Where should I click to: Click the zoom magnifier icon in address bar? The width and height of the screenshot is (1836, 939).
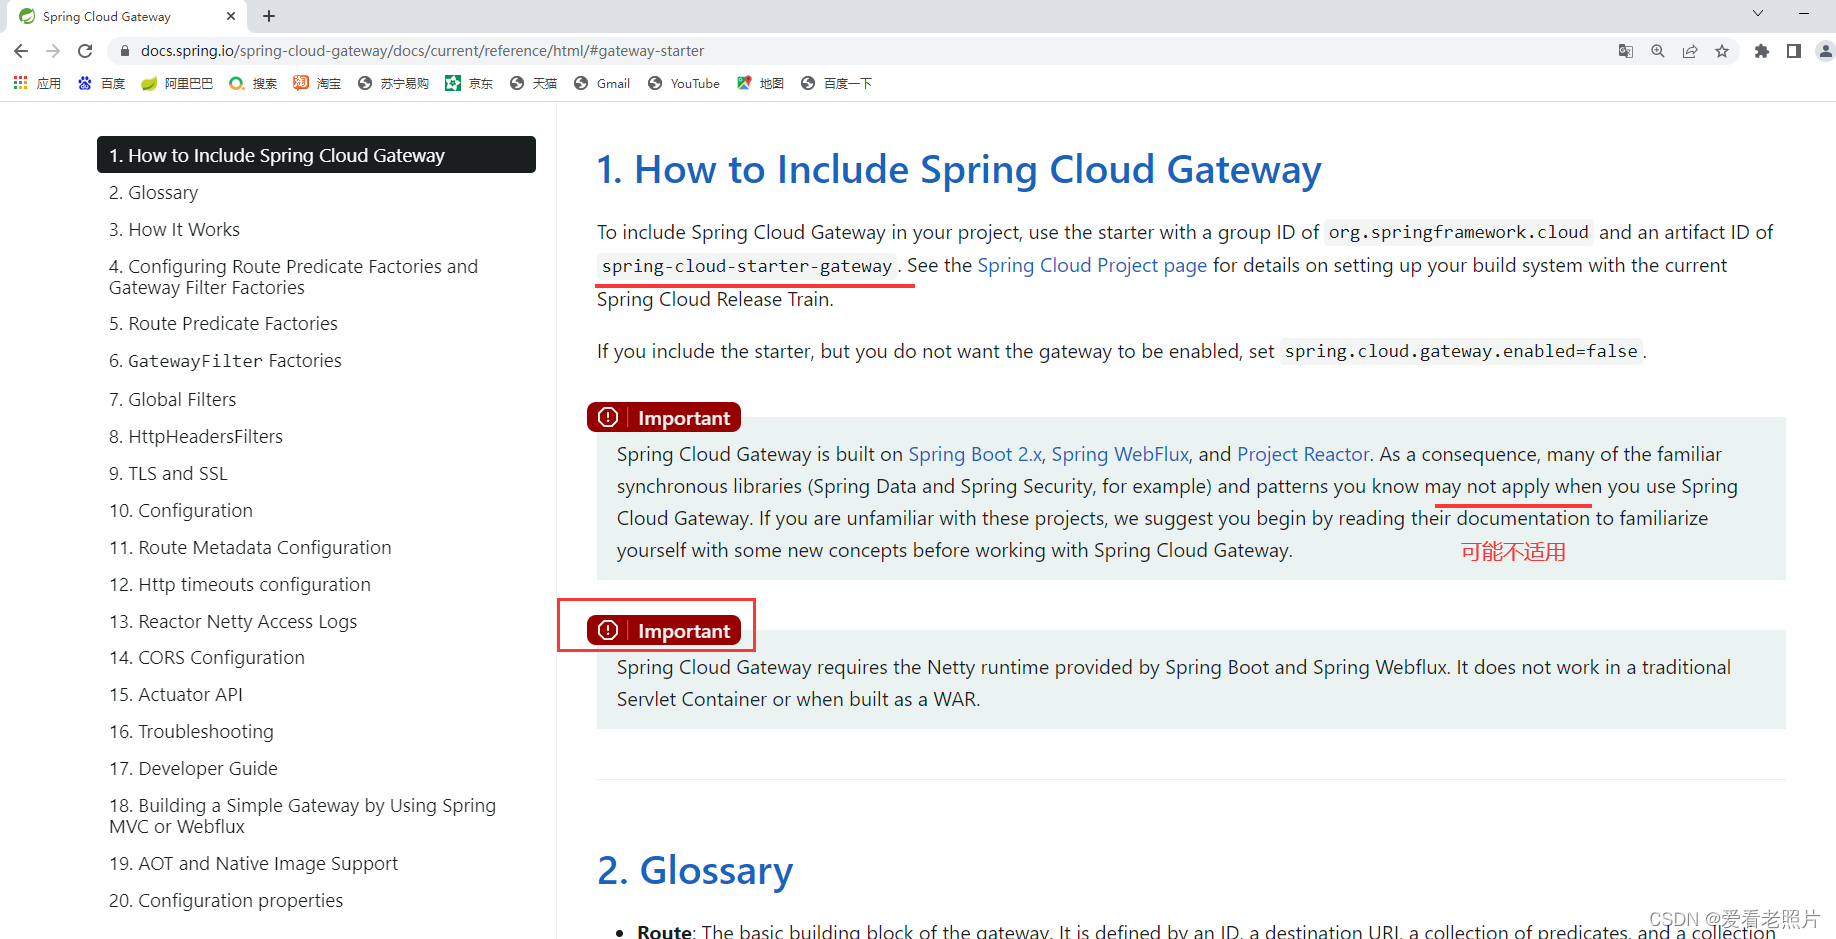pyautogui.click(x=1658, y=51)
